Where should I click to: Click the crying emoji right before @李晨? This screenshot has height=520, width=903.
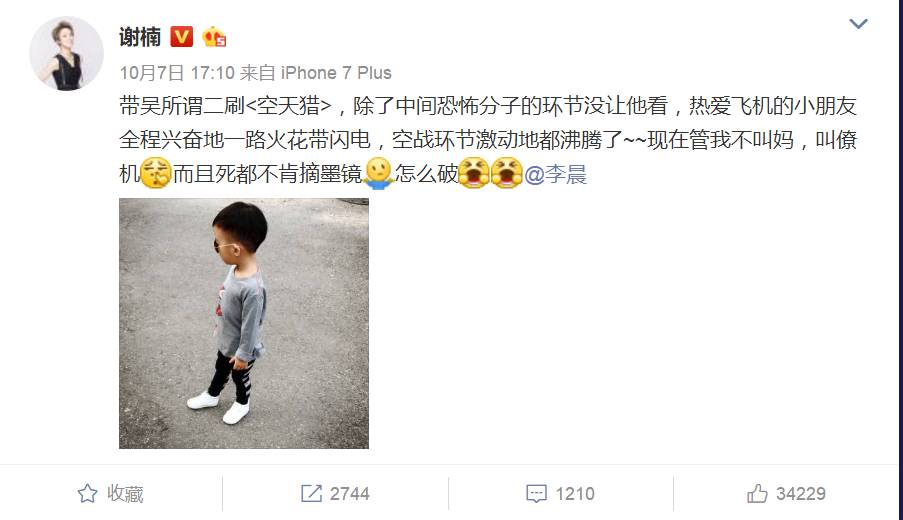coord(507,173)
